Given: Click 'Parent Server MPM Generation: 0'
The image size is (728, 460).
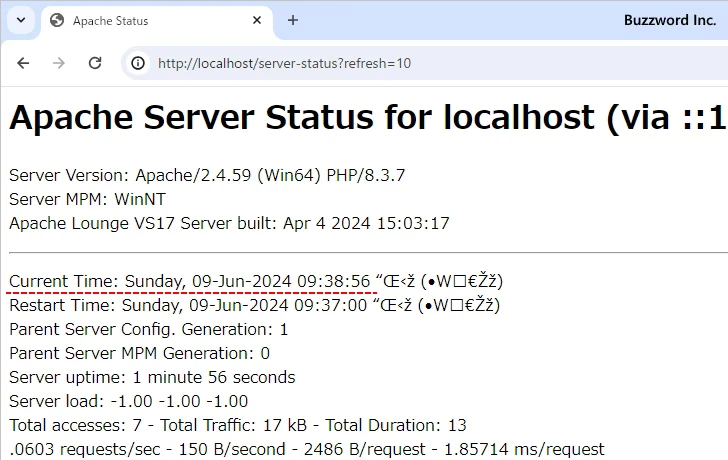Looking at the screenshot, I should tap(139, 354).
